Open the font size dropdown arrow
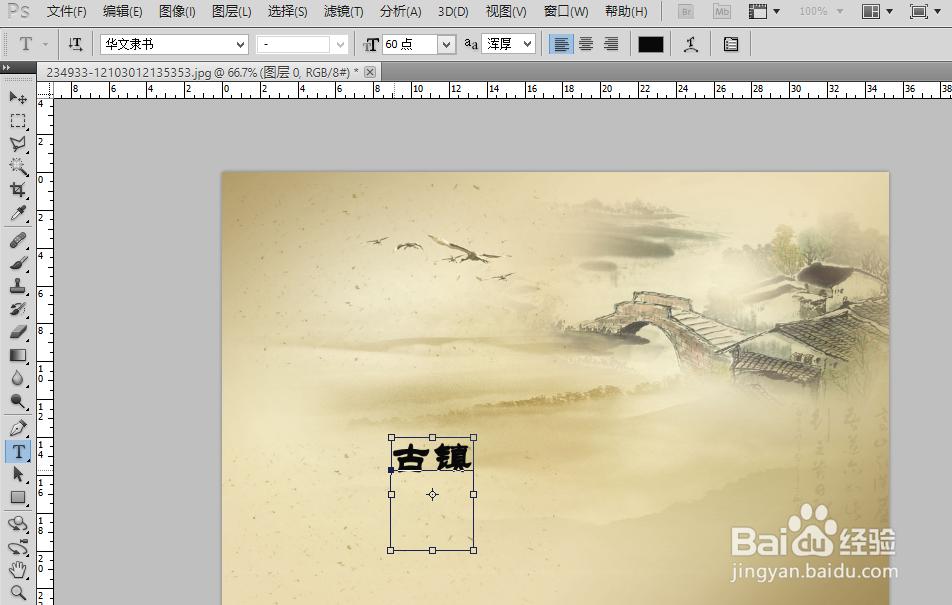Viewport: 952px width, 605px height. tap(446, 44)
